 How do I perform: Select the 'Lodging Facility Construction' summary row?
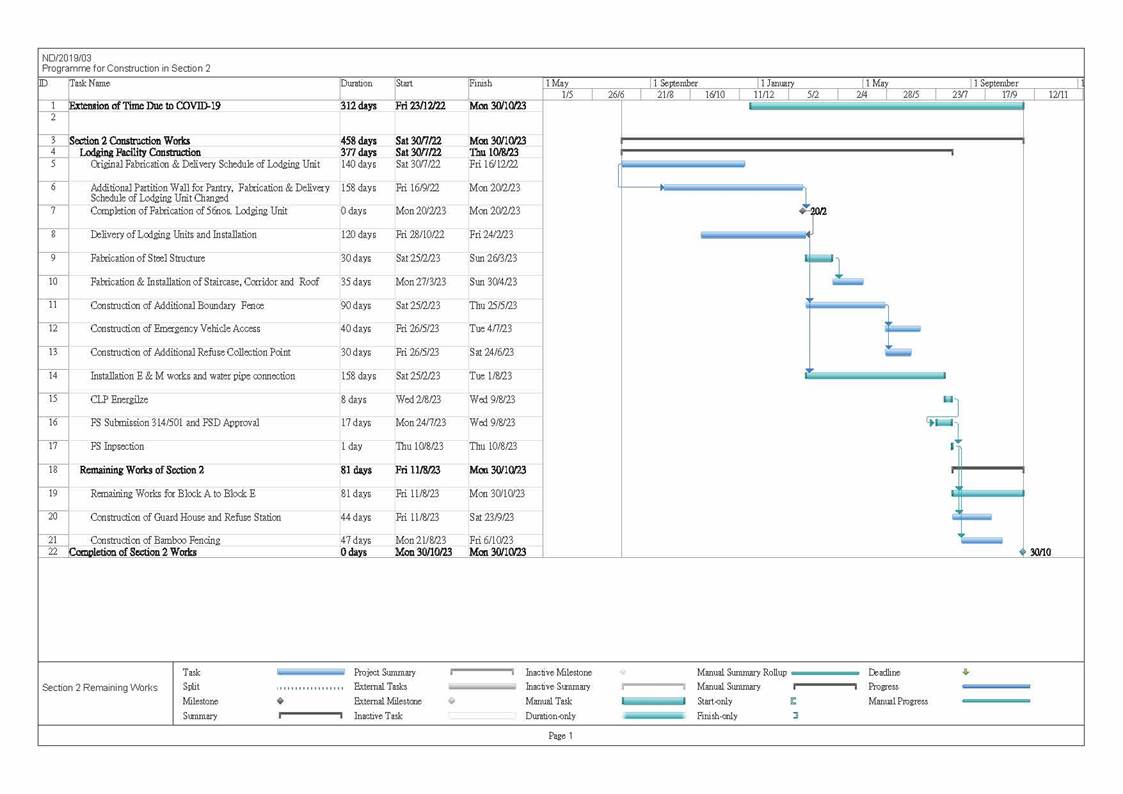[140, 152]
